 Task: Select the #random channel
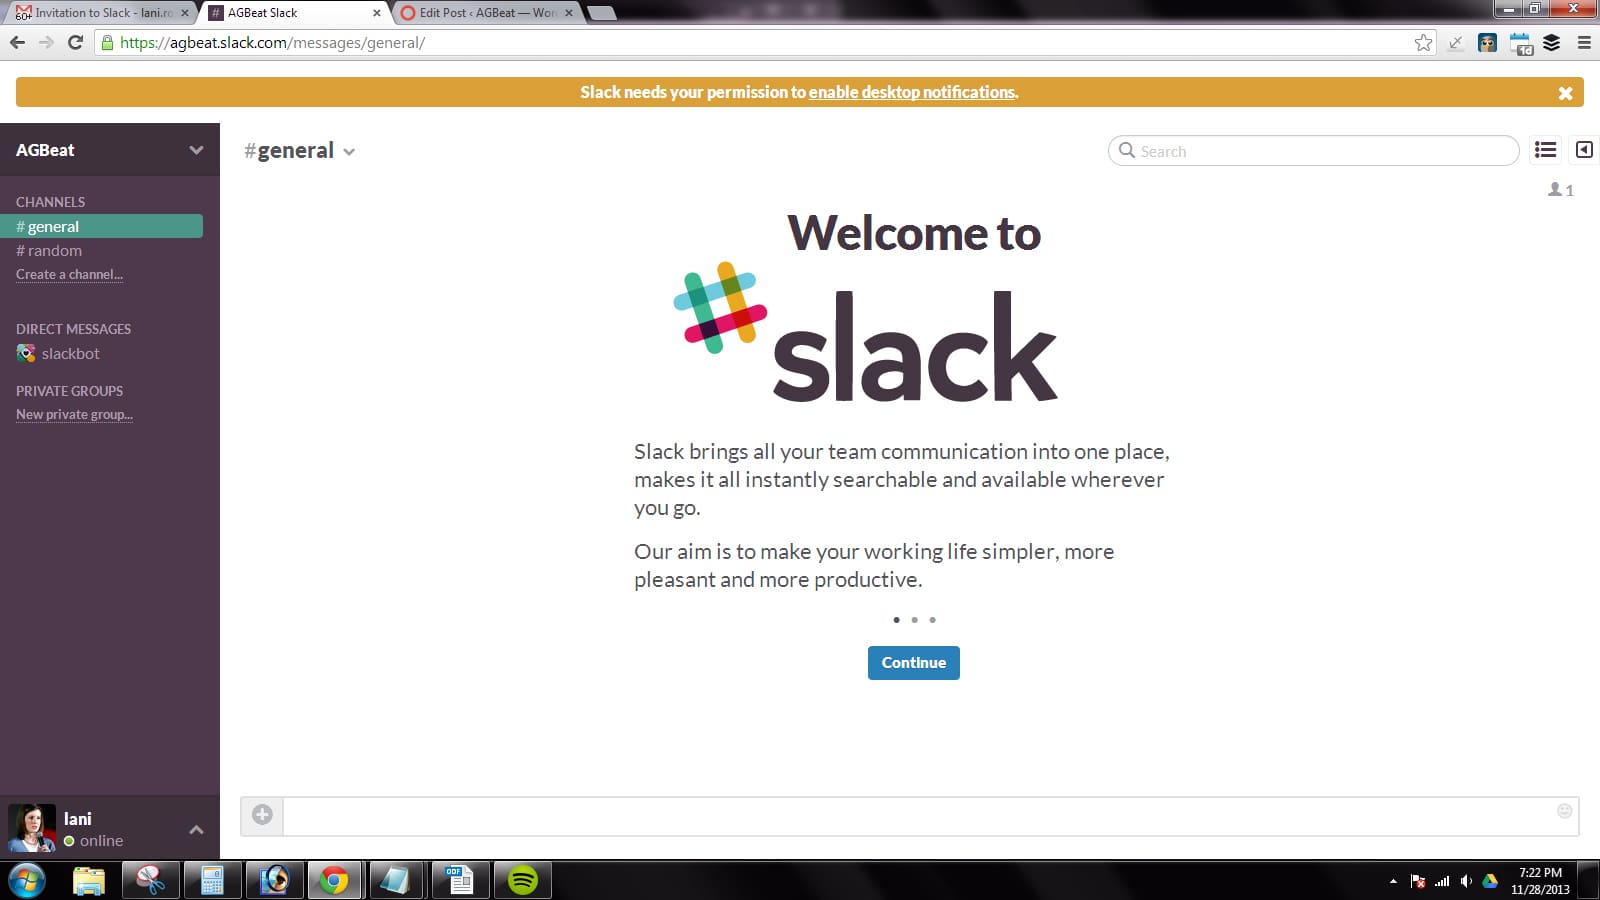tap(54, 251)
